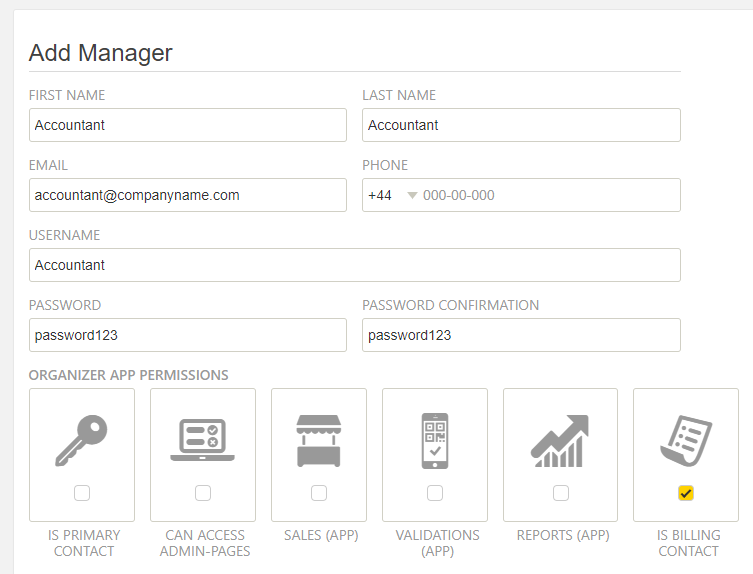Click the laptop admin-pages icon
Viewport: 753px width, 574px height.
203,440
